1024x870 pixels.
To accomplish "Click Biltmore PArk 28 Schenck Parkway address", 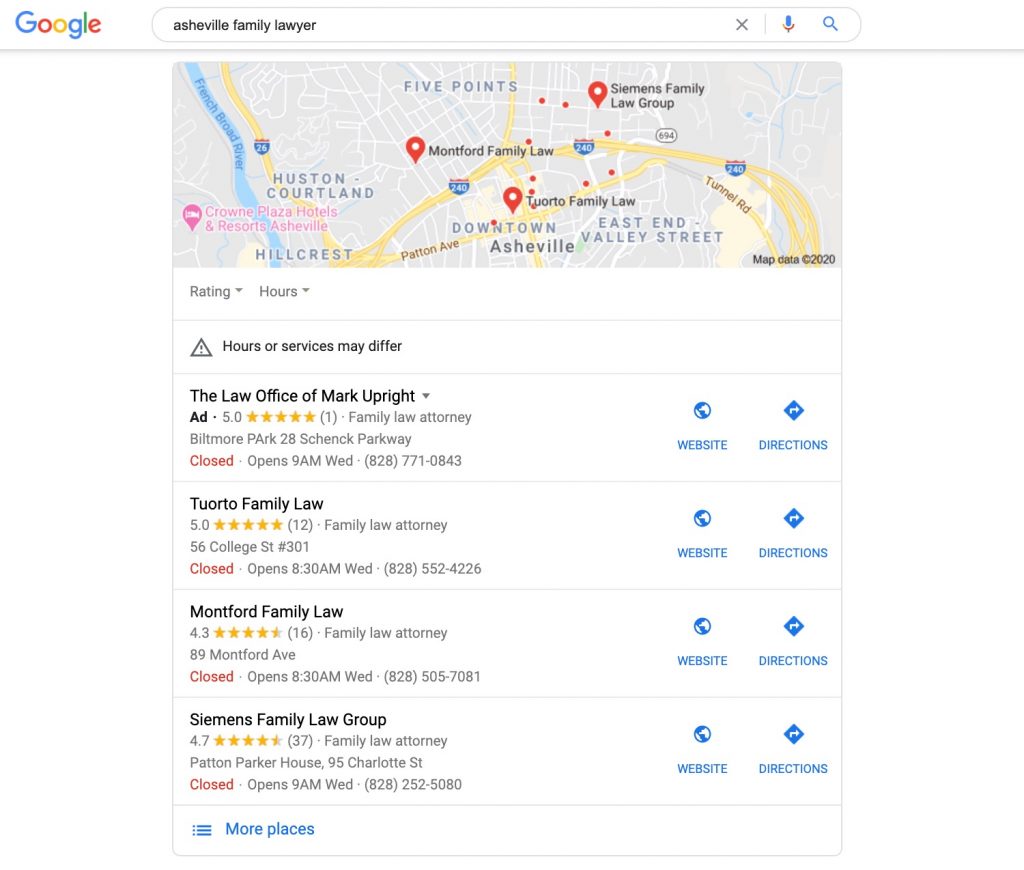I will click(300, 439).
